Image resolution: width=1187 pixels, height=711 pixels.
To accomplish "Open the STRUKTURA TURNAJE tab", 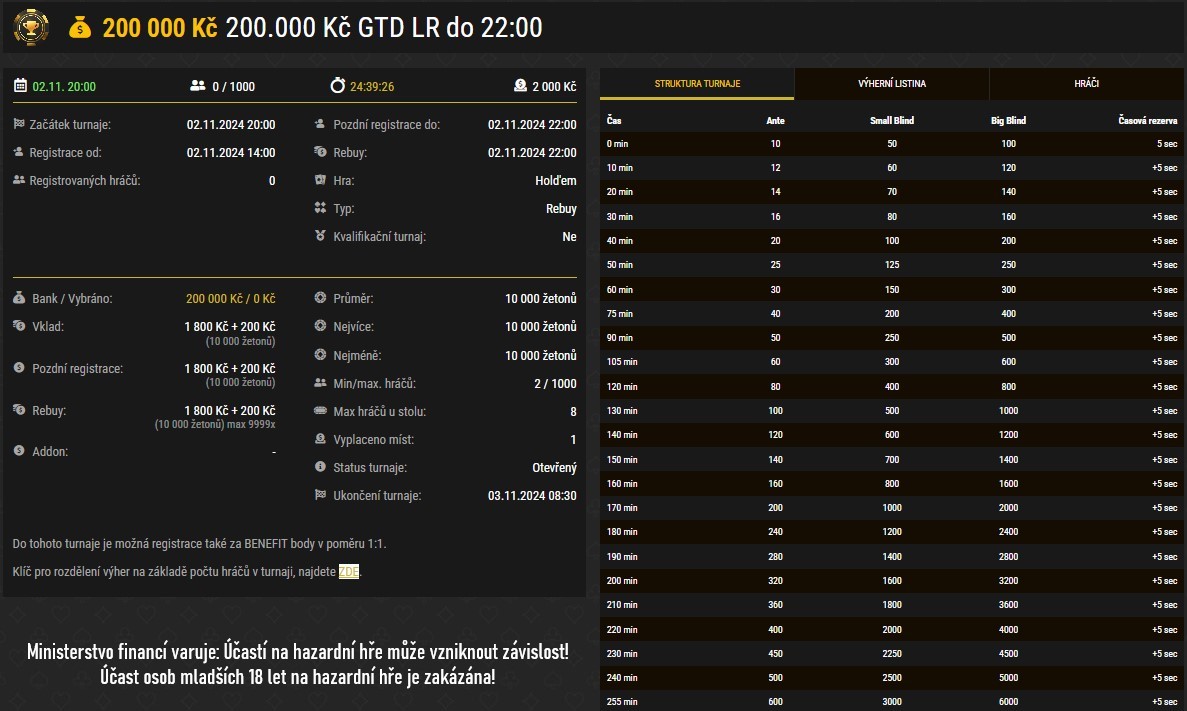I will (696, 83).
